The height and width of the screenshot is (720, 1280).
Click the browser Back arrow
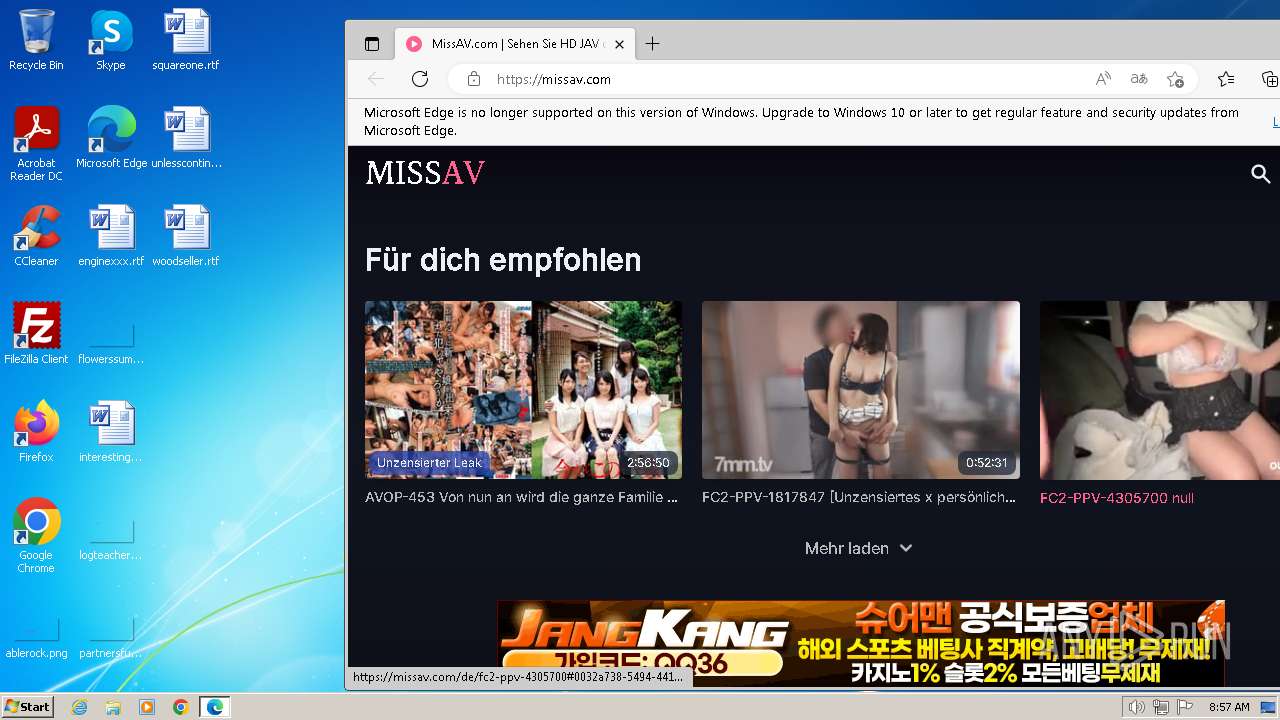376,79
